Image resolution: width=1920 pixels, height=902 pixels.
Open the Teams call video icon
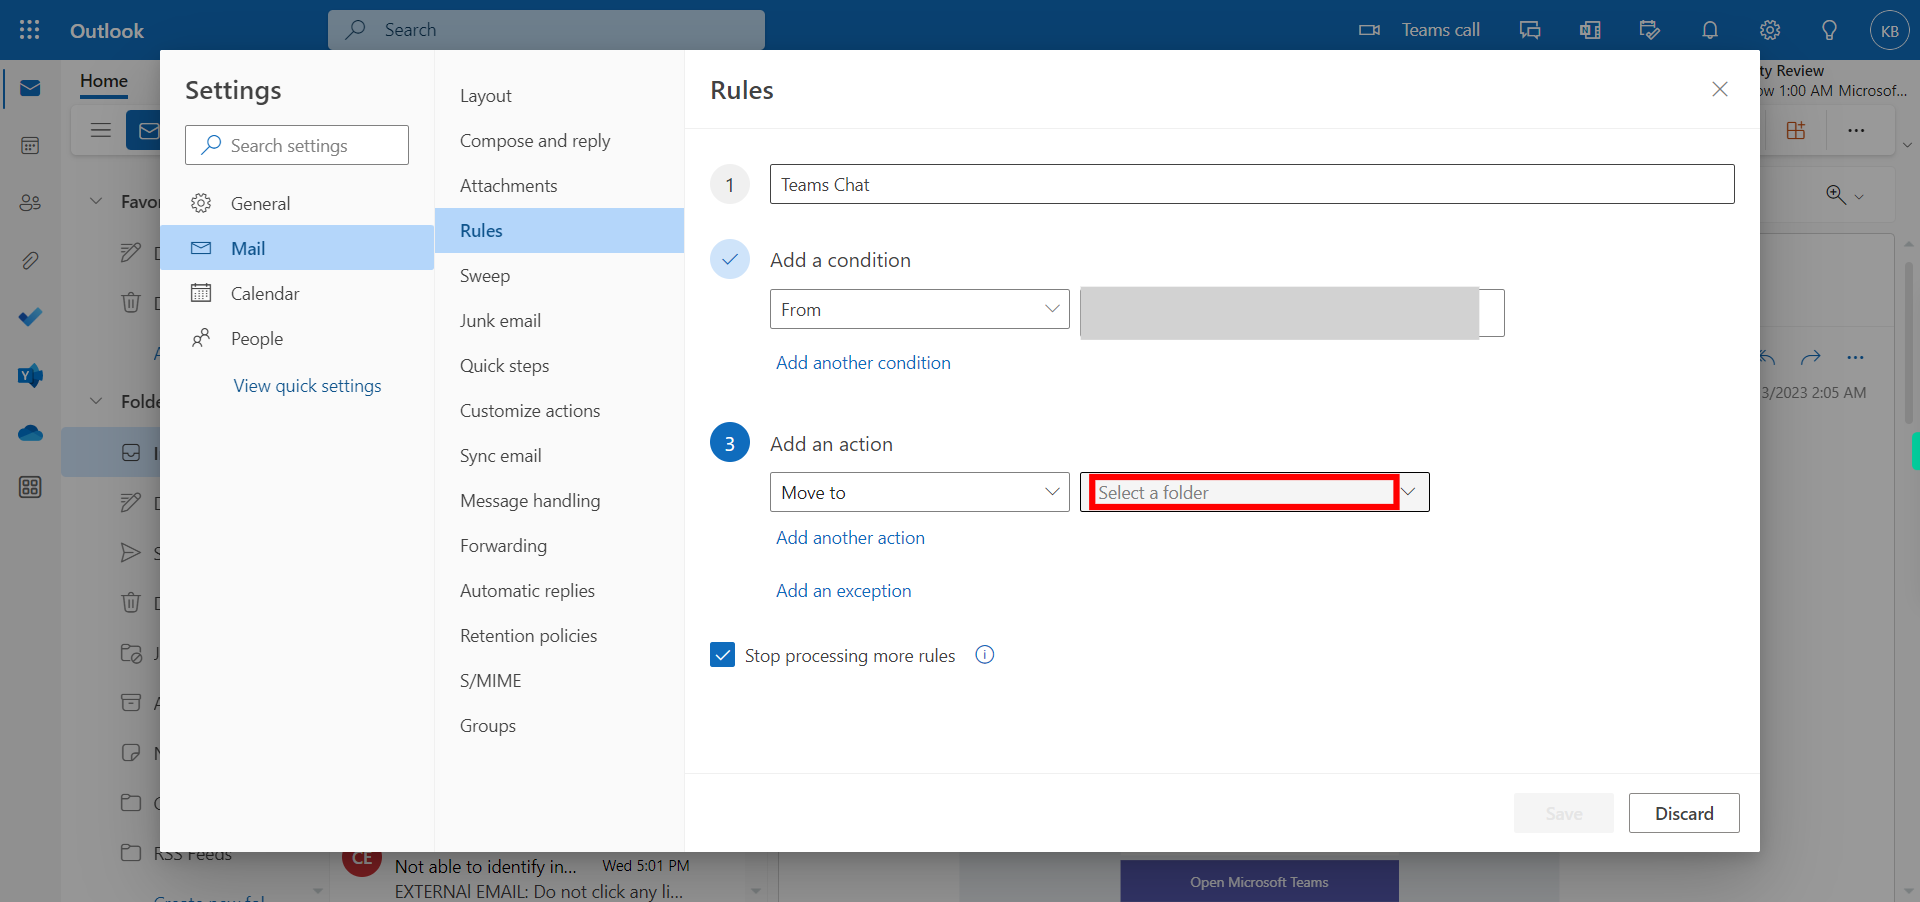tap(1369, 30)
